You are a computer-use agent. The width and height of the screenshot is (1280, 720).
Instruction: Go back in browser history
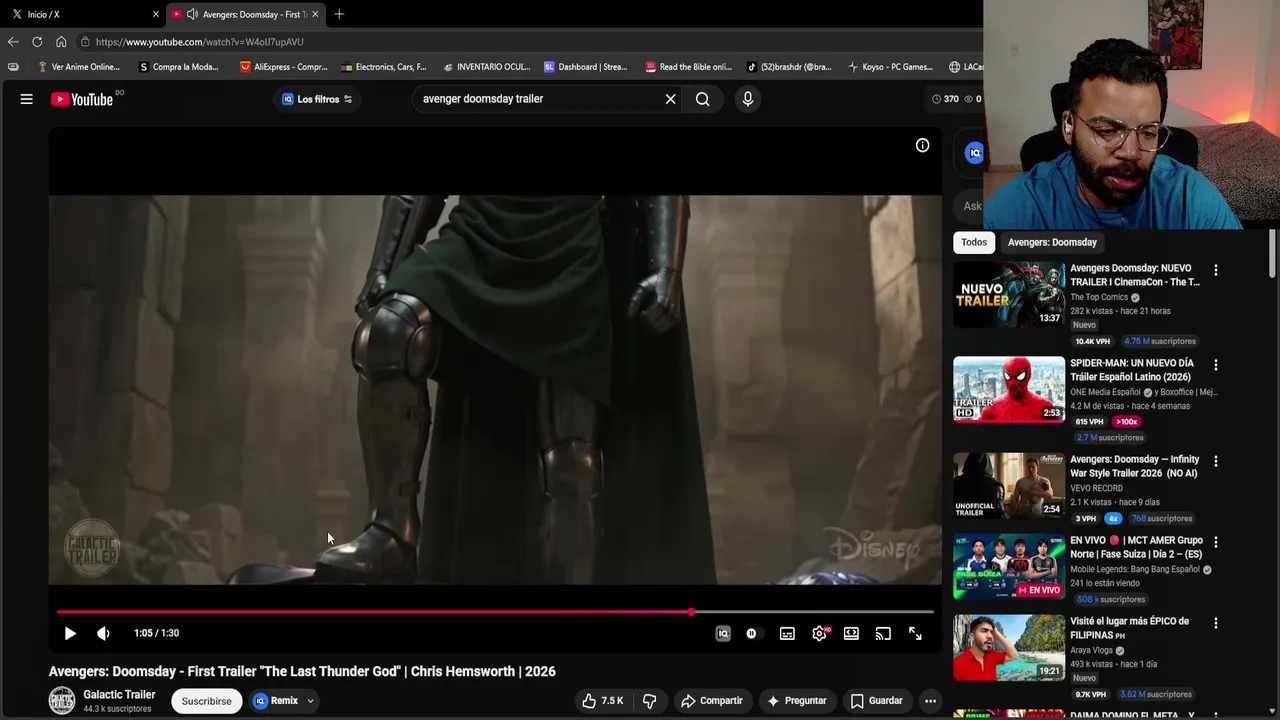coord(13,42)
